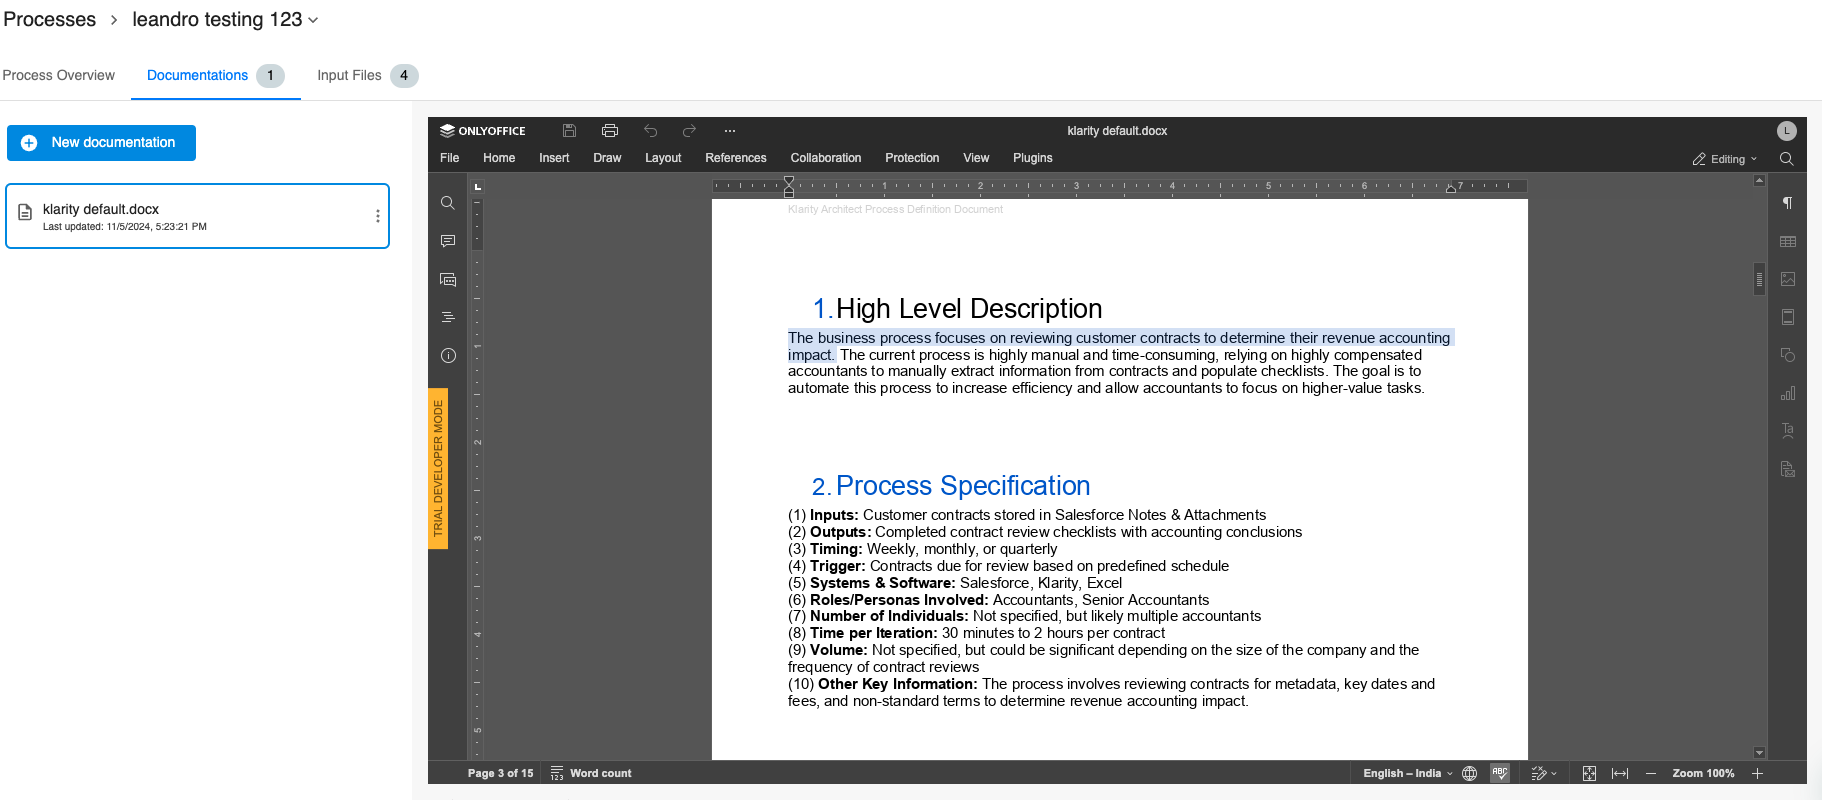This screenshot has height=800, width=1822.
Task: Open the Headings navigation panel
Action: (448, 317)
